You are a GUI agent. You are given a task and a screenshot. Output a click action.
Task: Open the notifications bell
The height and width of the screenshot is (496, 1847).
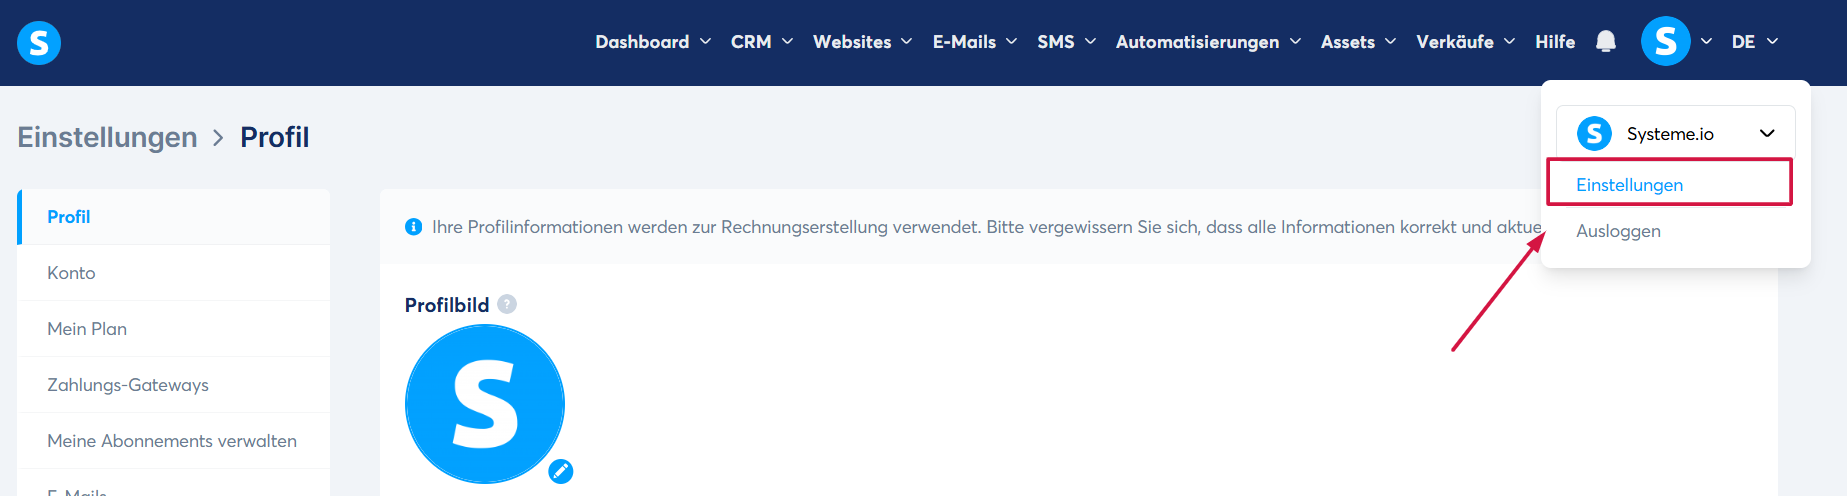1606,41
